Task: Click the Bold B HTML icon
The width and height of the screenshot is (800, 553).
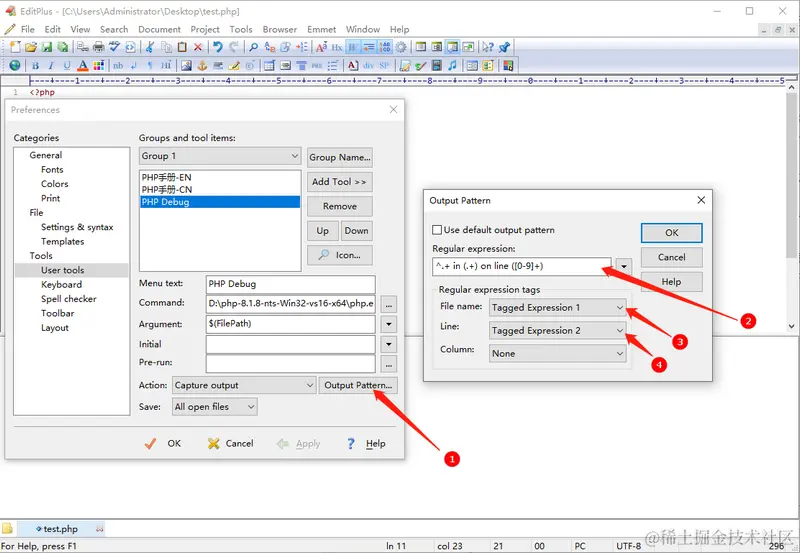Action: coord(35,65)
